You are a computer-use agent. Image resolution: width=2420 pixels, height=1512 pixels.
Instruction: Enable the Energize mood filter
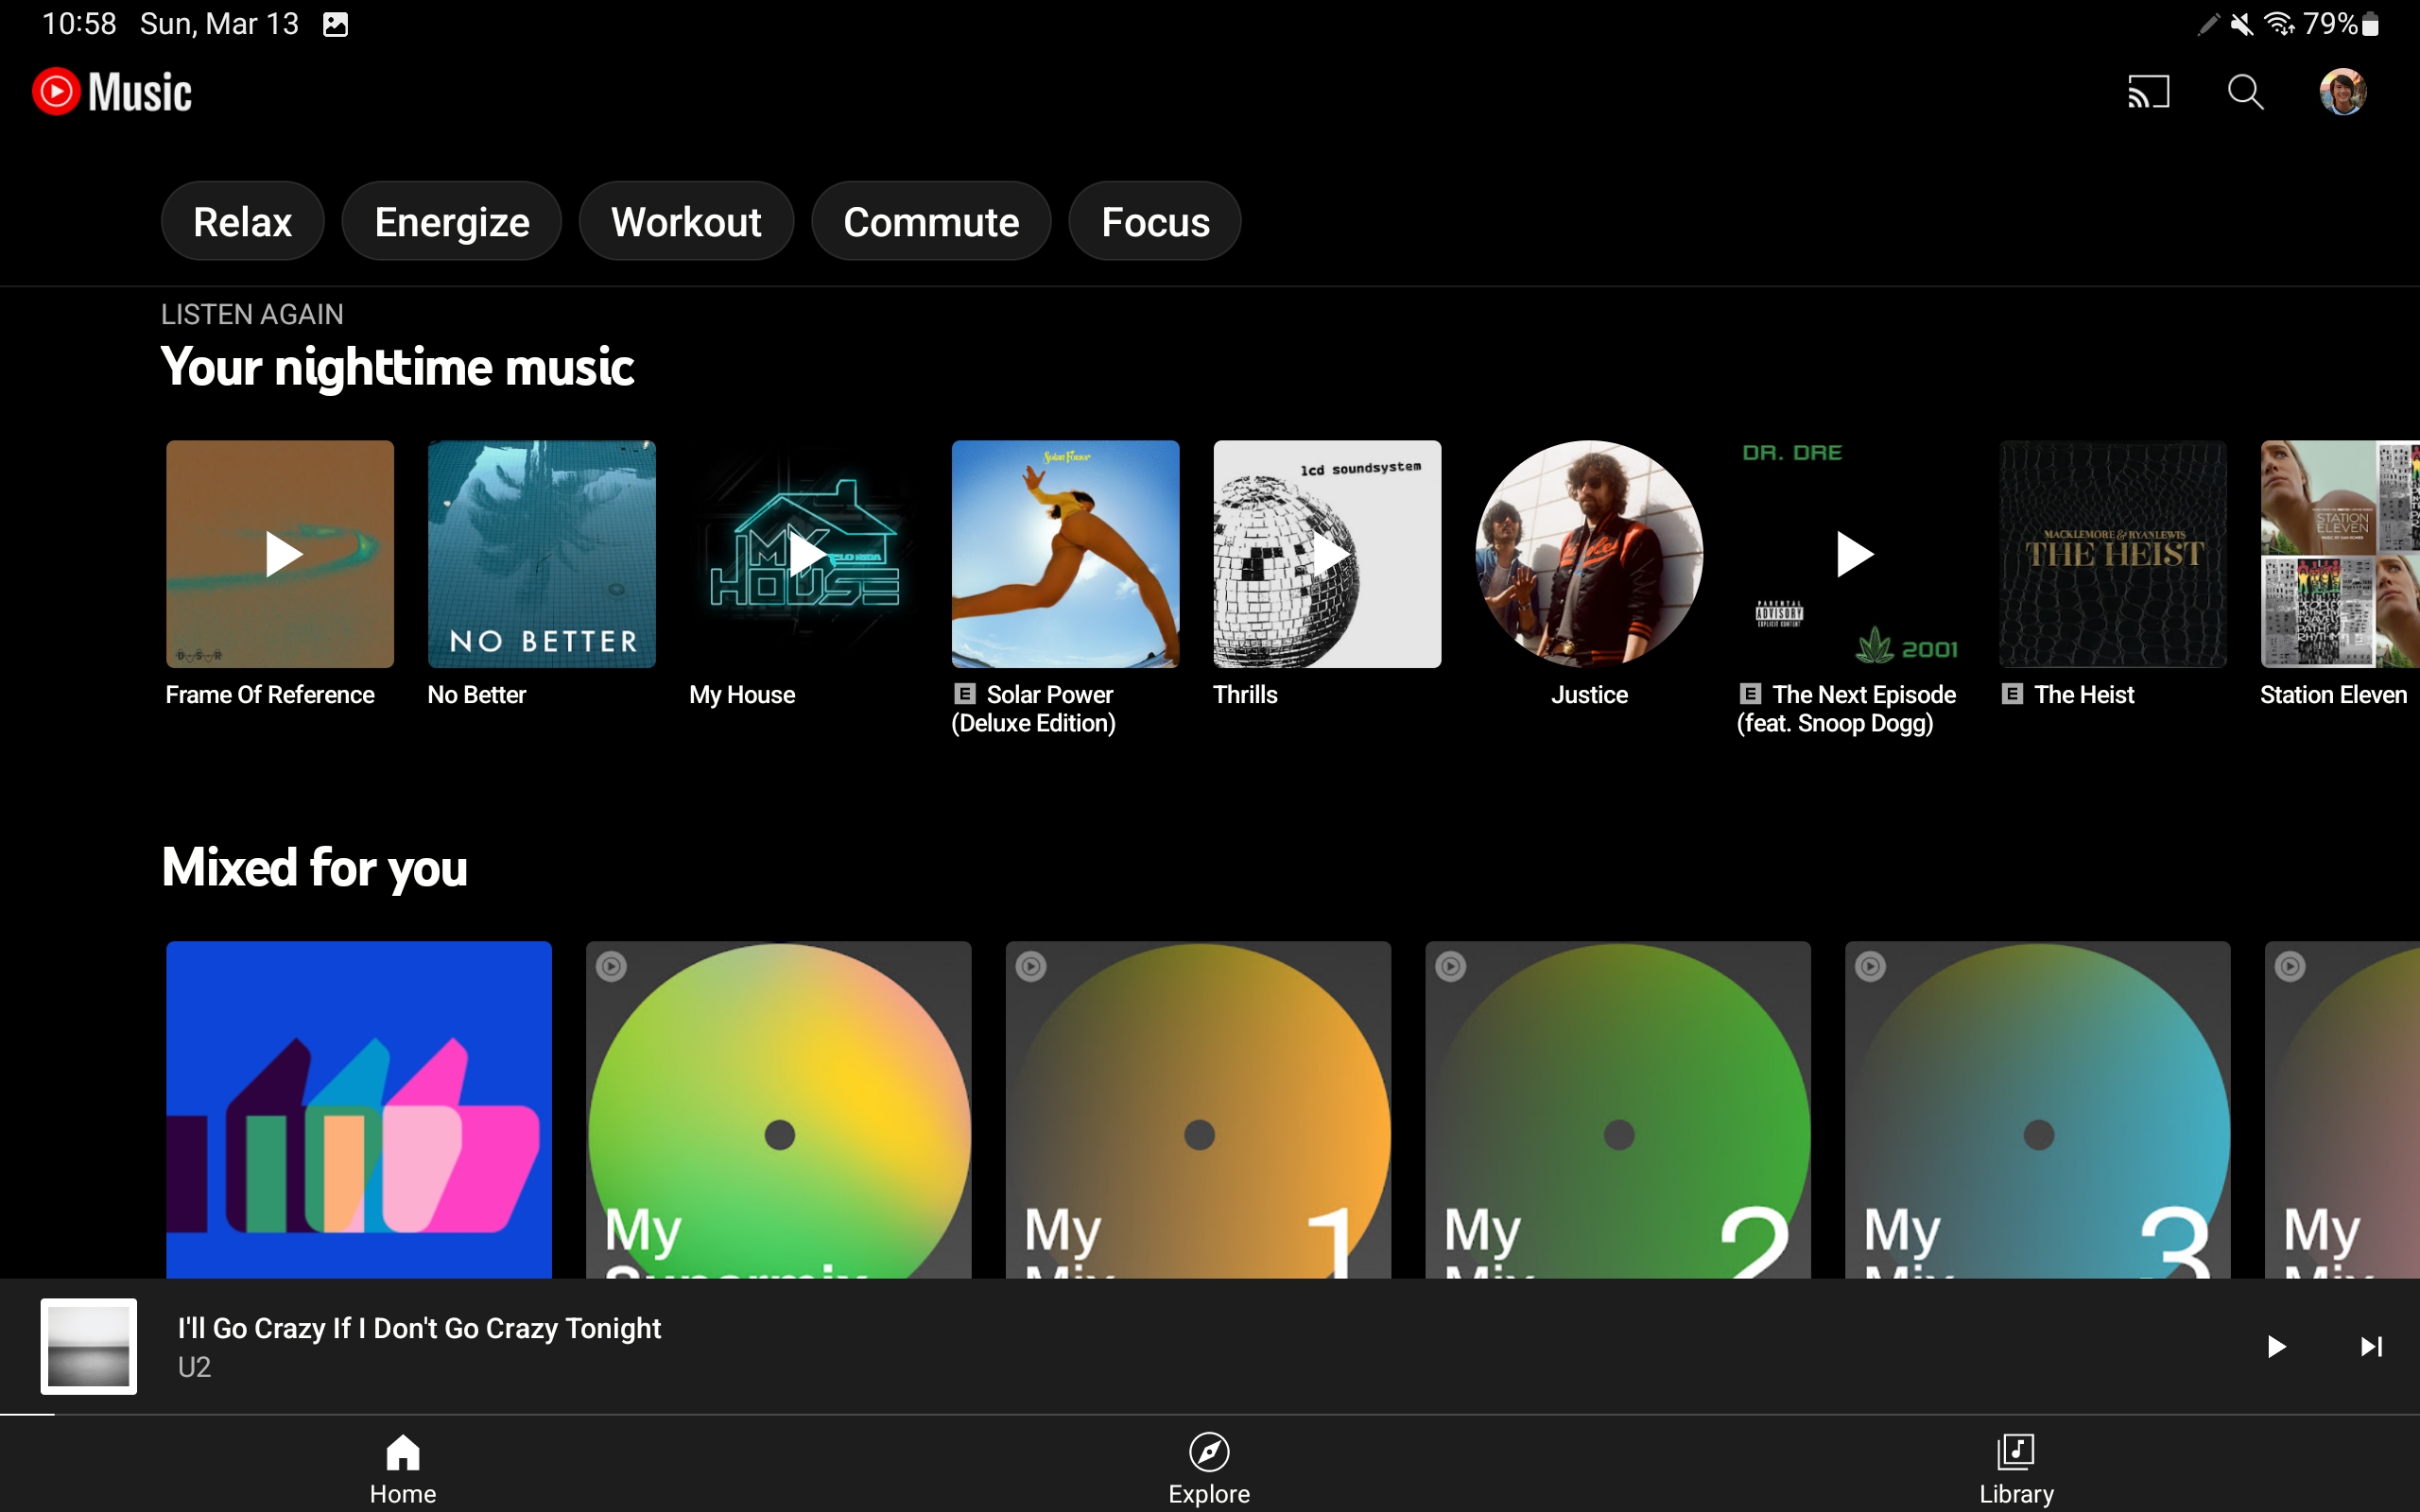point(452,221)
